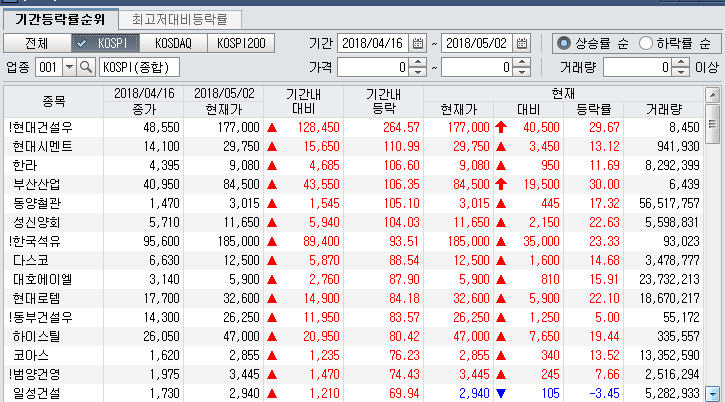This screenshot has width=725, height=402.
Task: Select the !범양건영 stock row
Action: [x=354, y=374]
